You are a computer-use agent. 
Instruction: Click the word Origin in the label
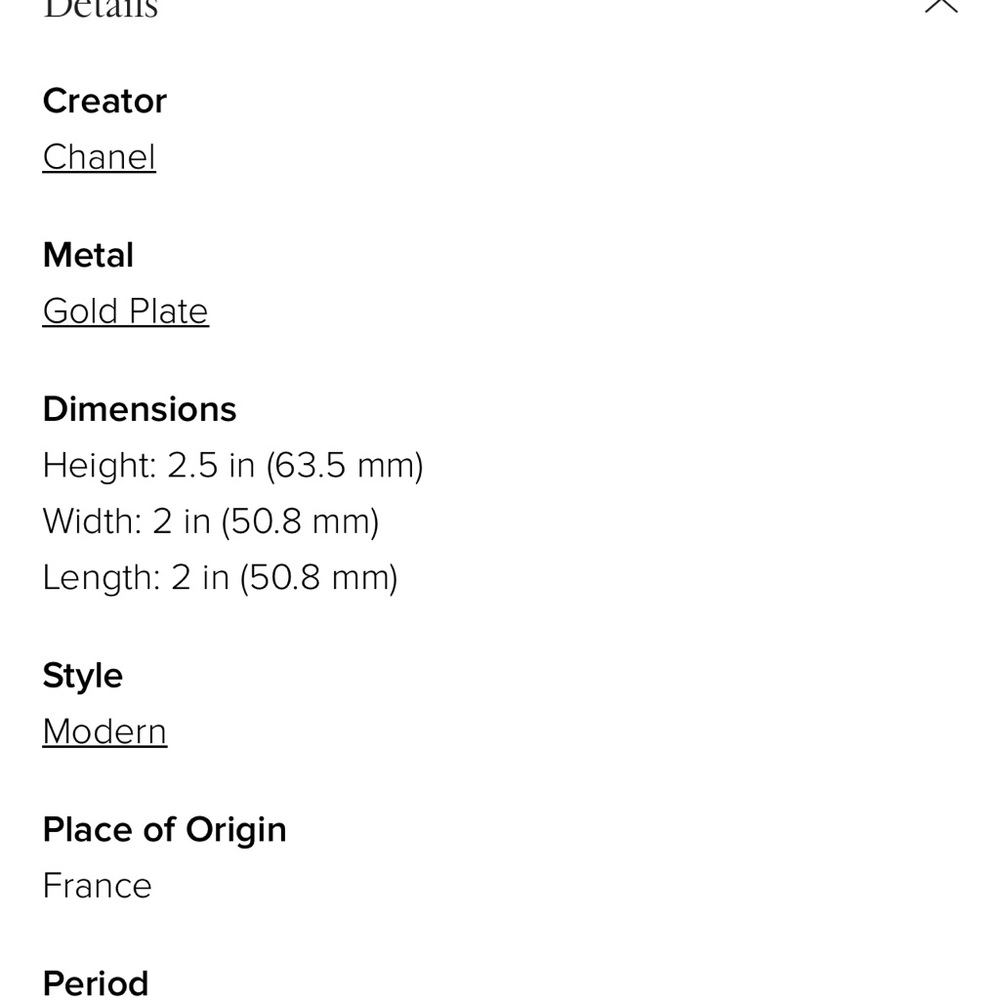tap(236, 830)
